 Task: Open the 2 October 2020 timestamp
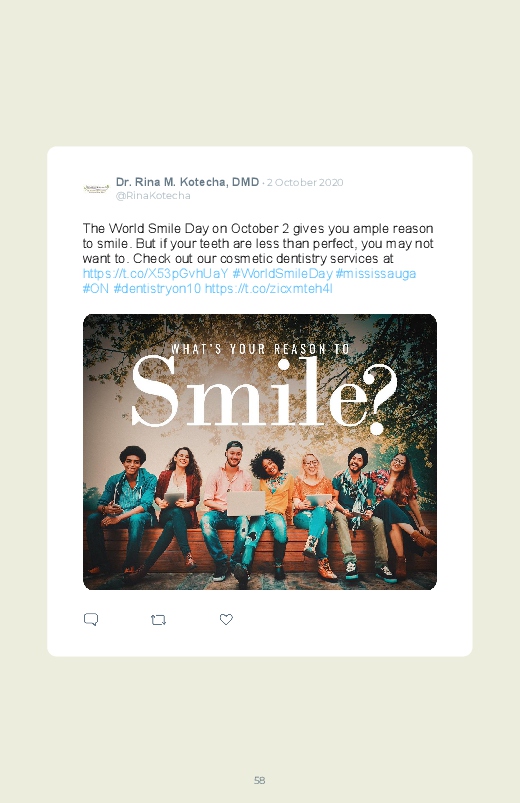coord(305,182)
